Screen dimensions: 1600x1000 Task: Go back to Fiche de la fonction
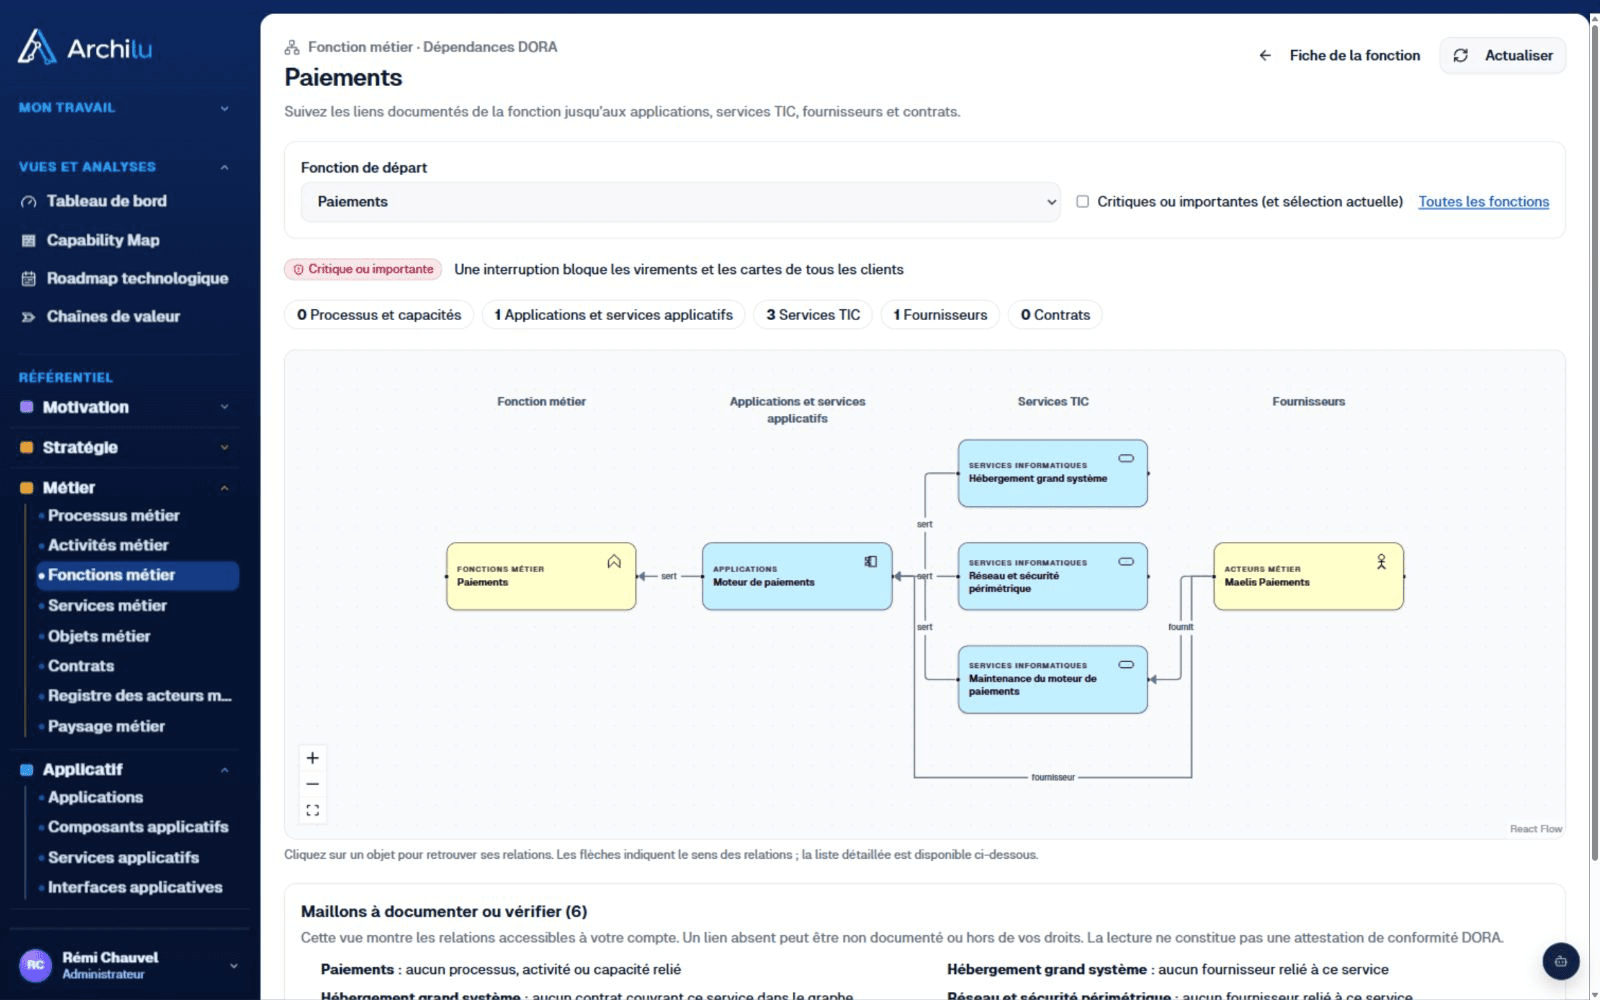1339,56
